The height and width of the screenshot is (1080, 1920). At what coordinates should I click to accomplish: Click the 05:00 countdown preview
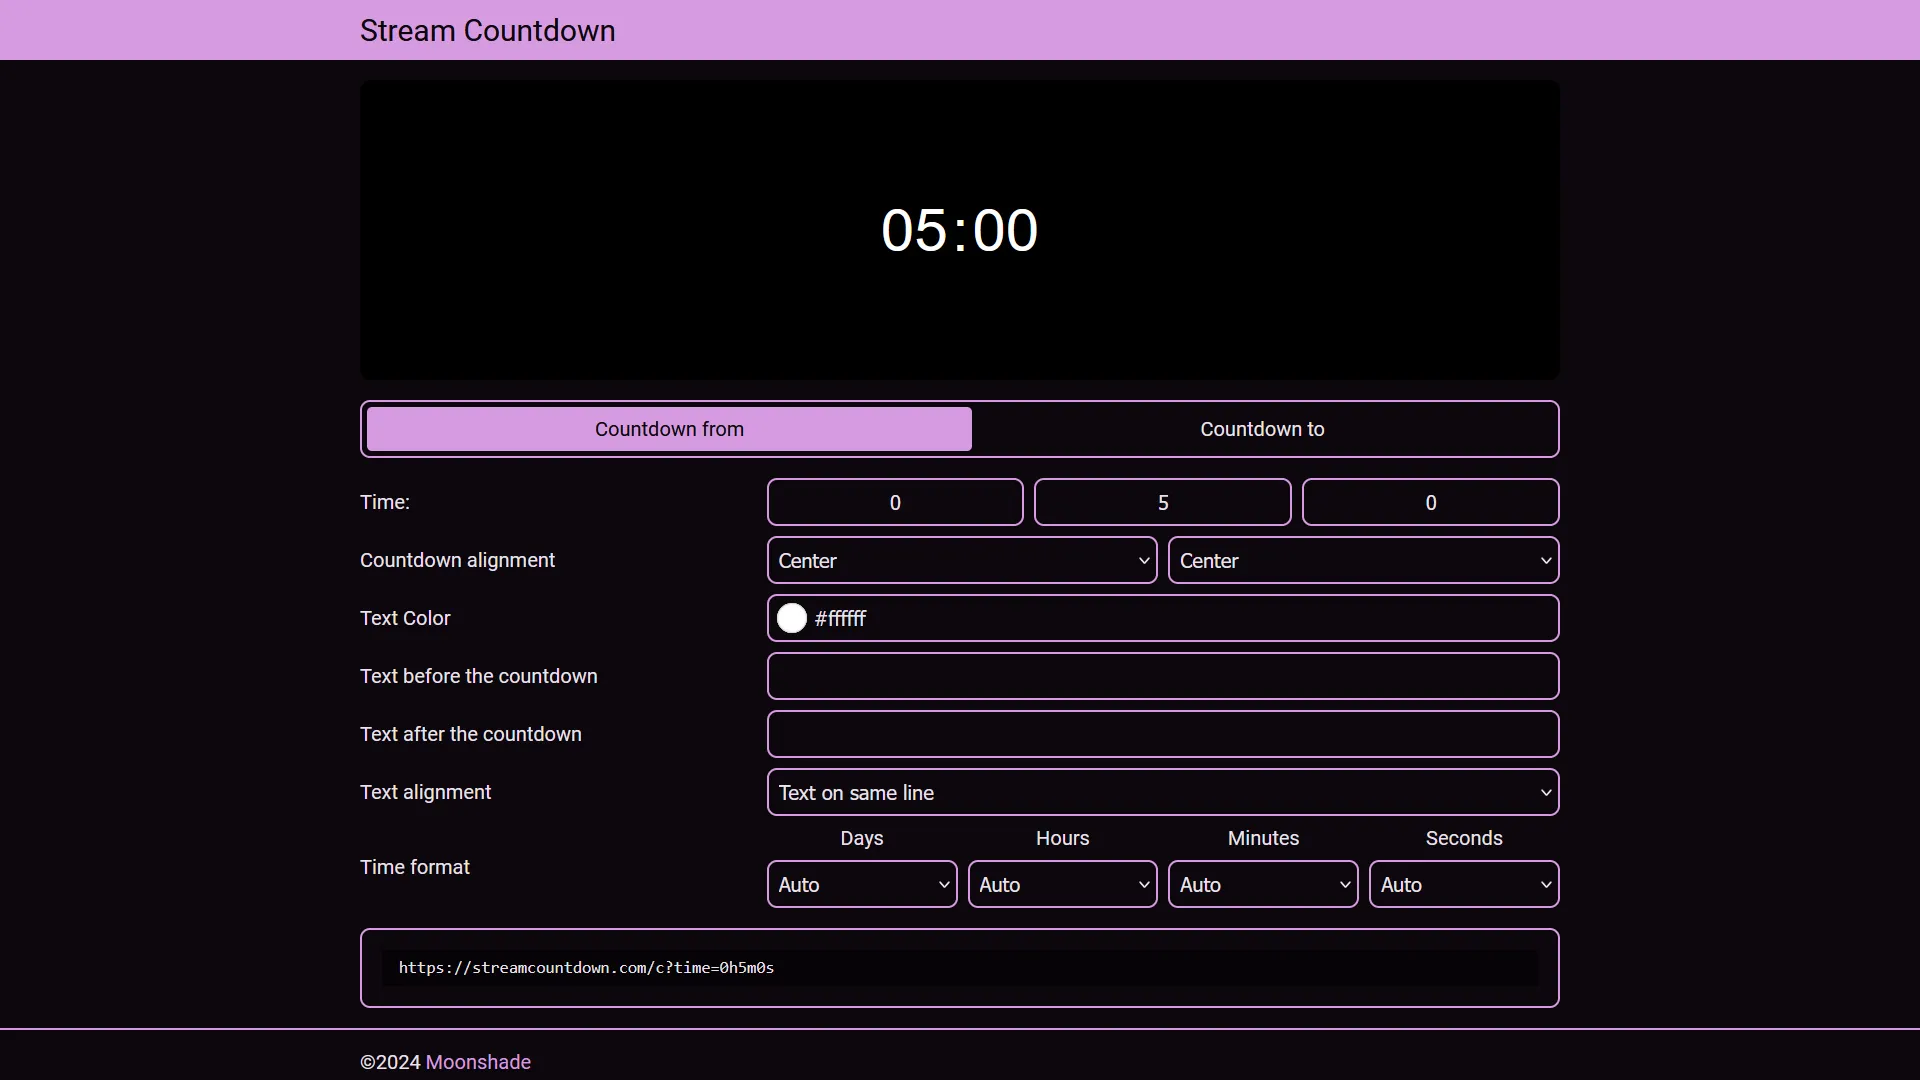958,229
